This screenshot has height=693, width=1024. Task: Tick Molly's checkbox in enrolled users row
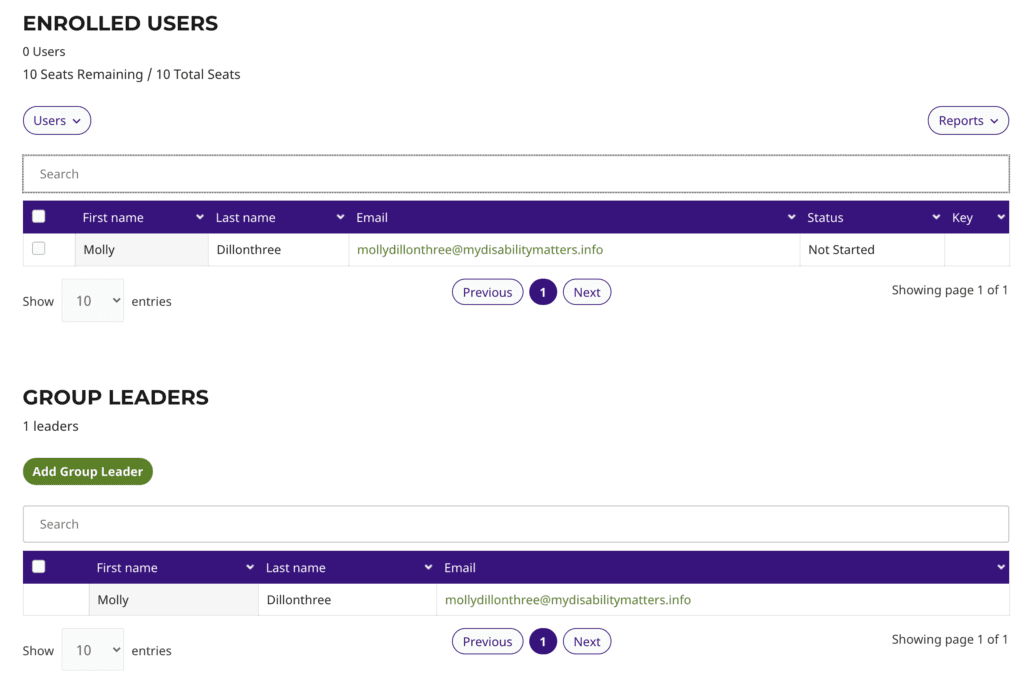(39, 249)
